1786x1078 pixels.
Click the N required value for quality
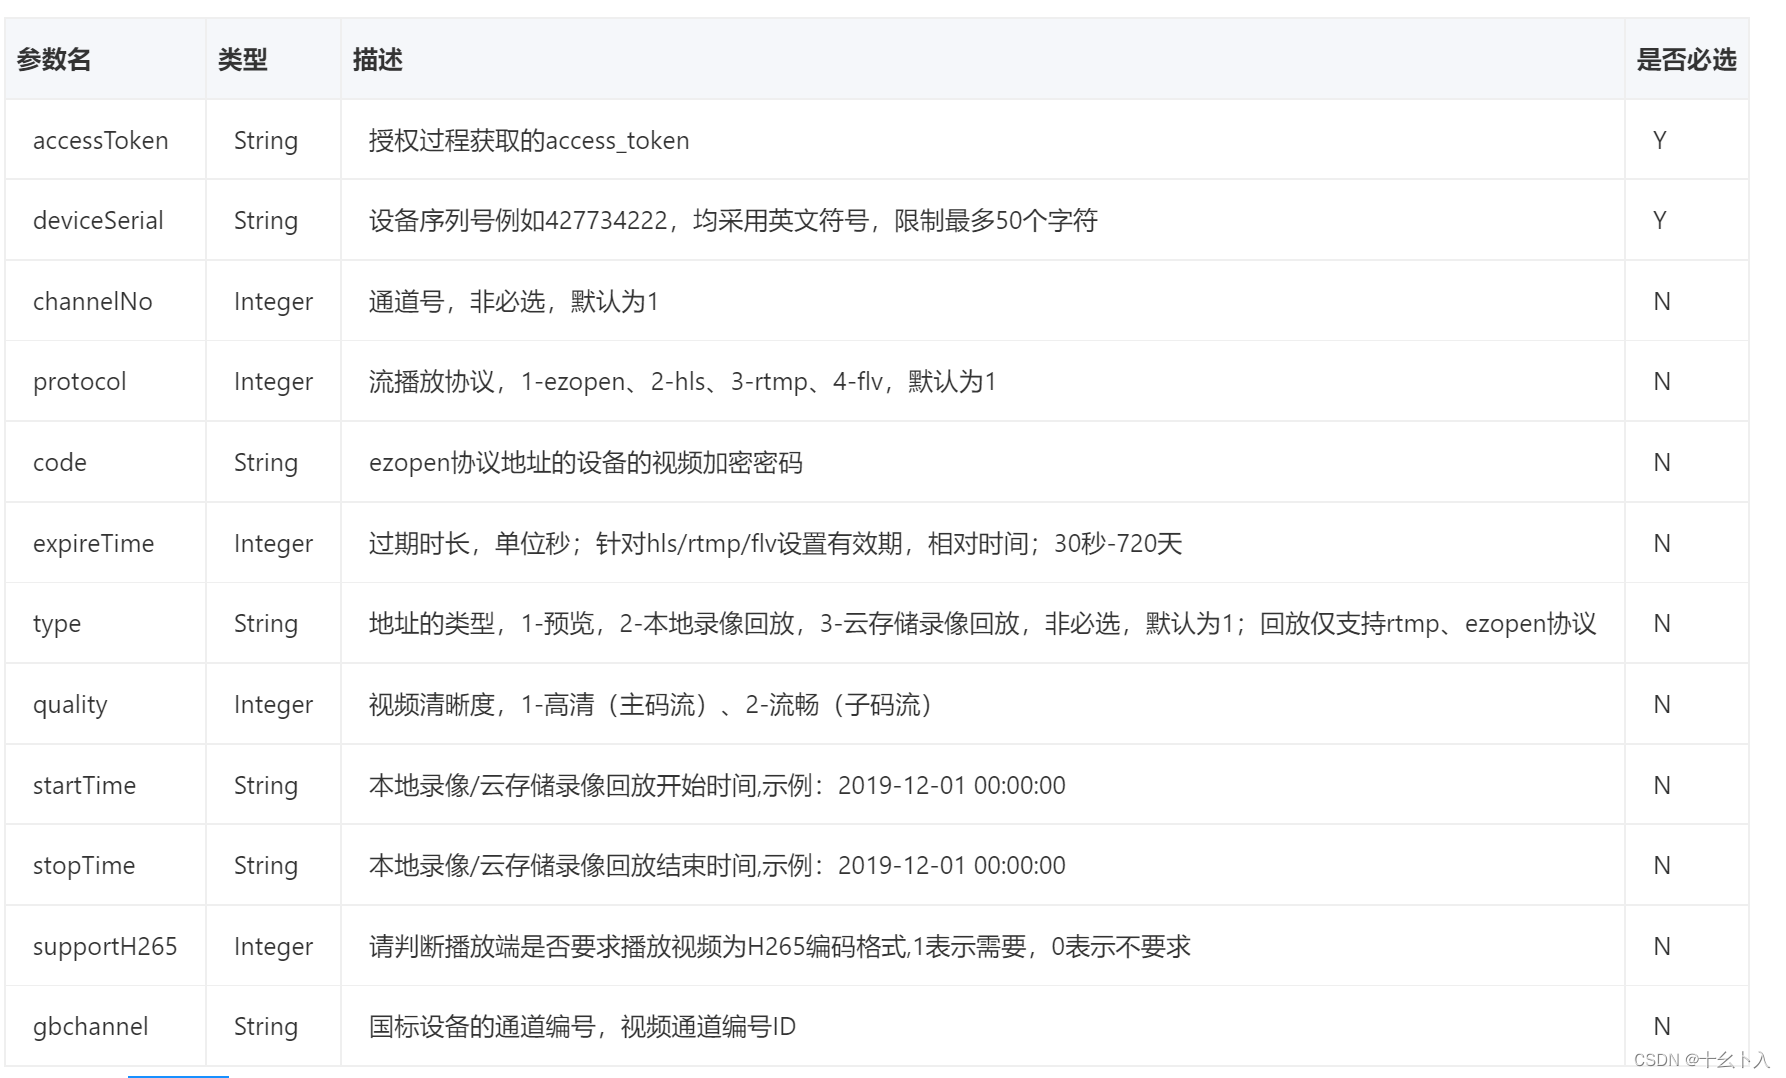point(1662,705)
